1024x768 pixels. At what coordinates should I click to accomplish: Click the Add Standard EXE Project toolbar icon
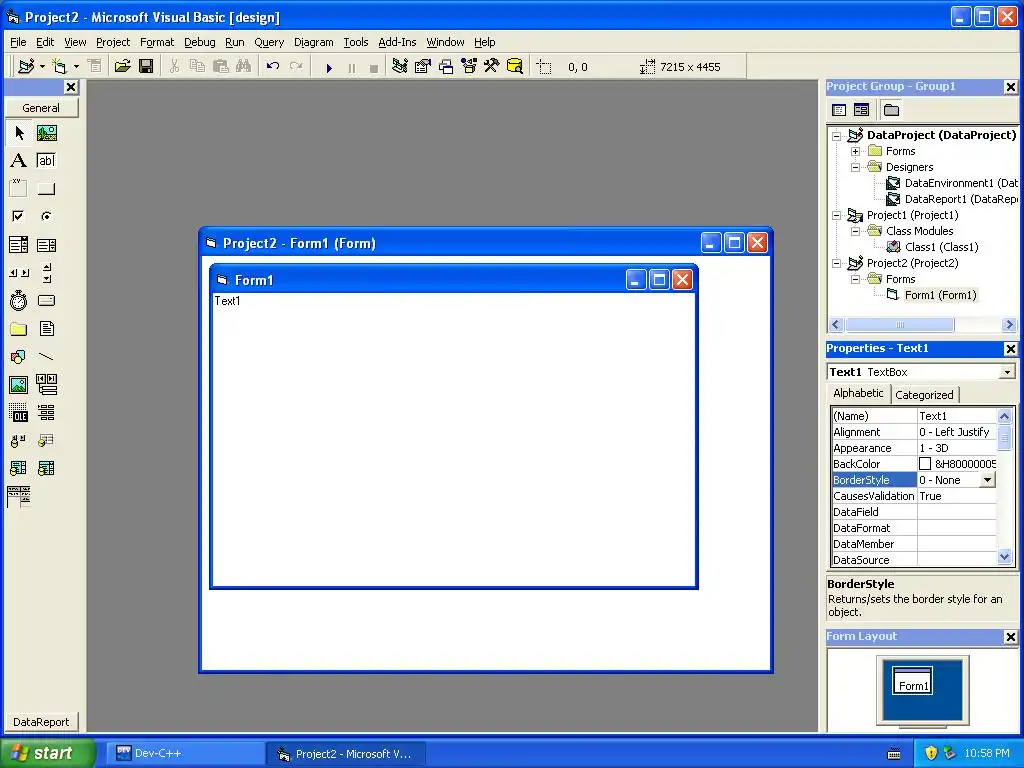26,67
